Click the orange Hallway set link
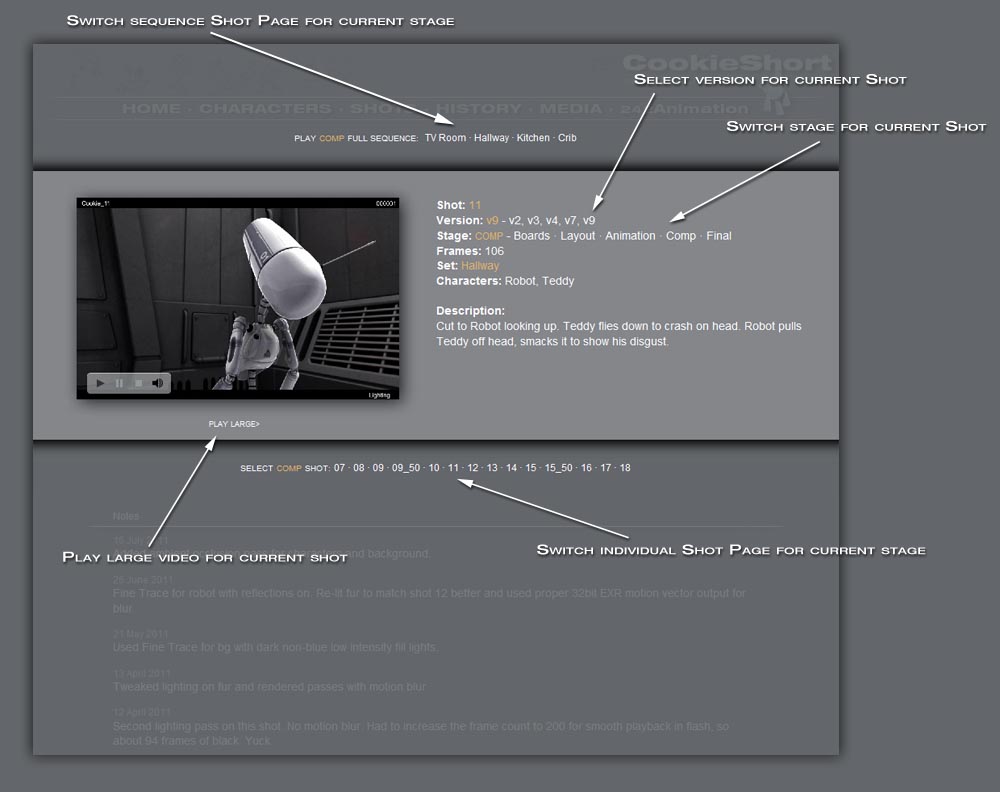 coord(480,266)
